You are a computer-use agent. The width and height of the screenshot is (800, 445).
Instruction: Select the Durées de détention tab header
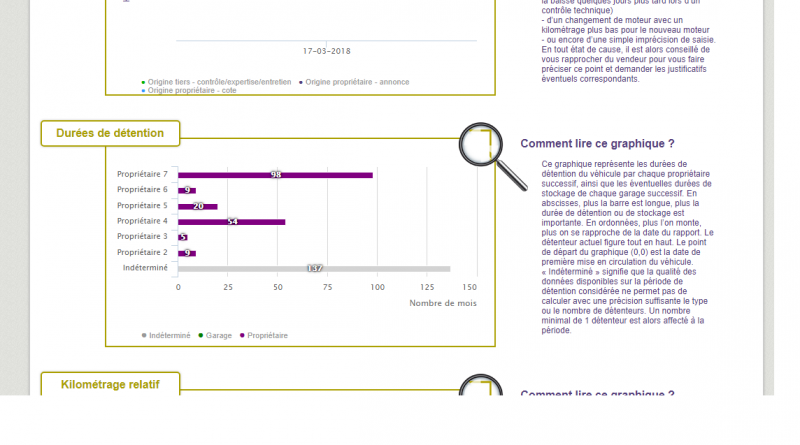[110, 133]
